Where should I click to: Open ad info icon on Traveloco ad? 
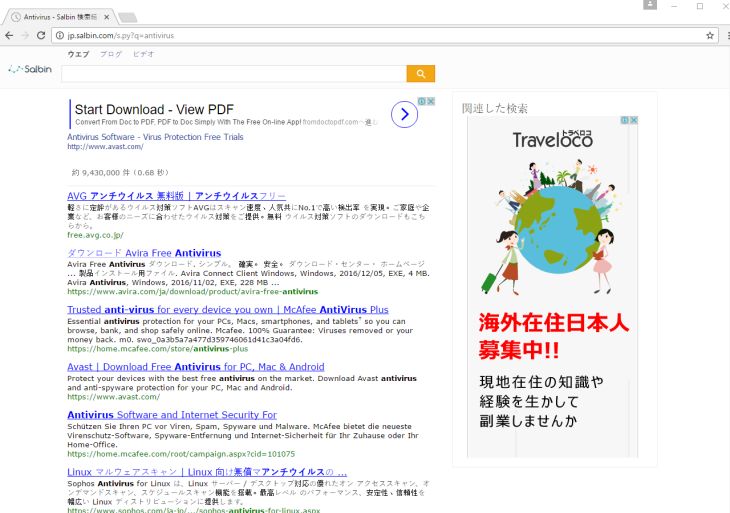click(625, 120)
